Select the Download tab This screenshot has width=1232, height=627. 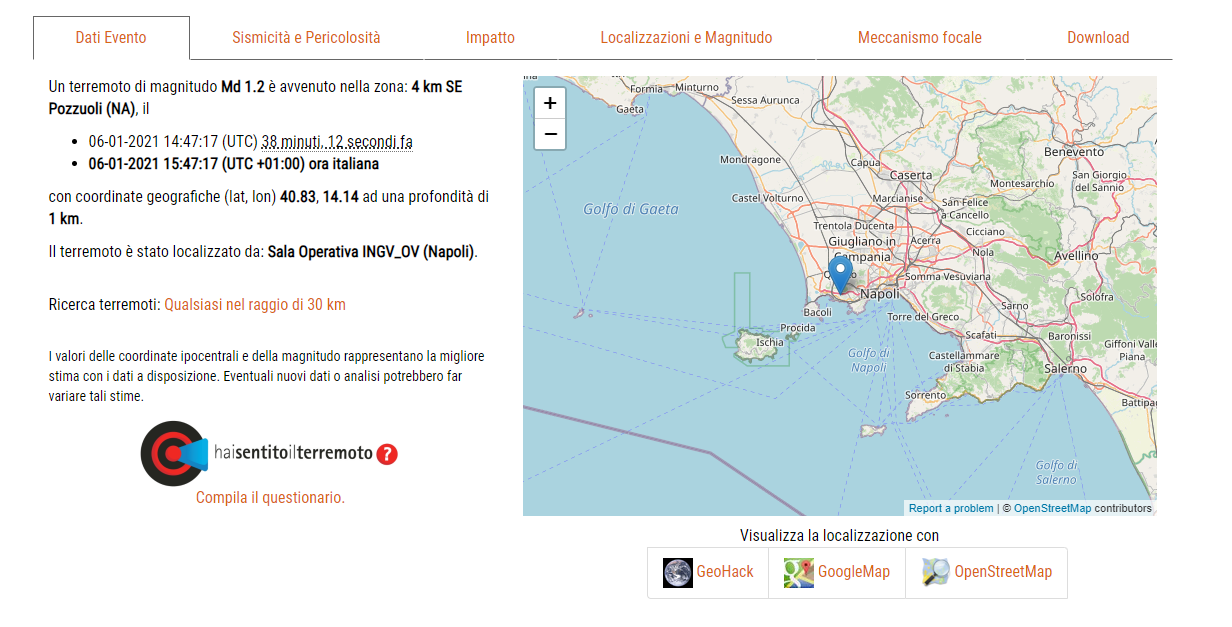(x=1098, y=36)
